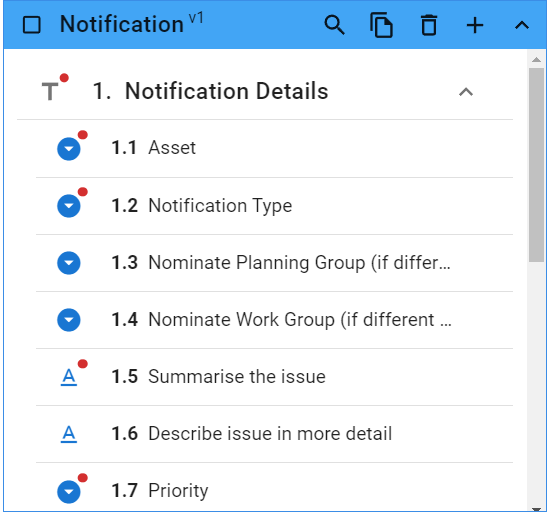Open search via magnifier icon

click(x=335, y=25)
